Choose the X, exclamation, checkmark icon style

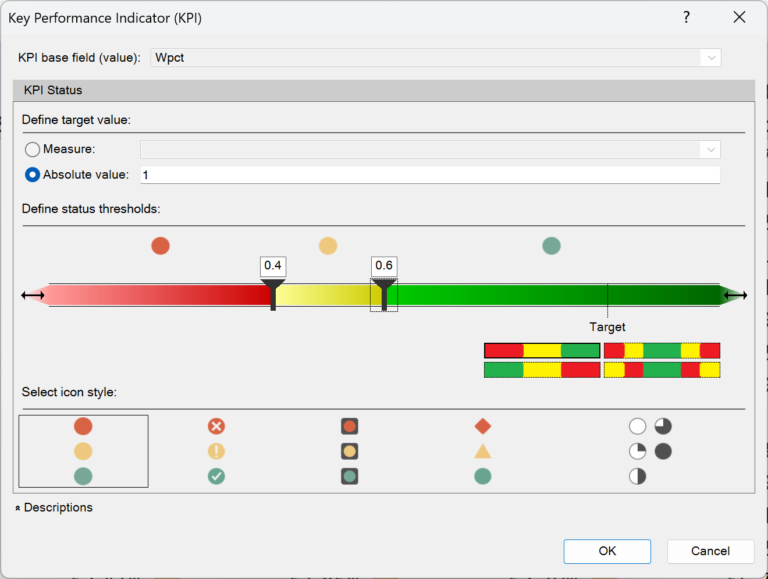pyautogui.click(x=216, y=451)
